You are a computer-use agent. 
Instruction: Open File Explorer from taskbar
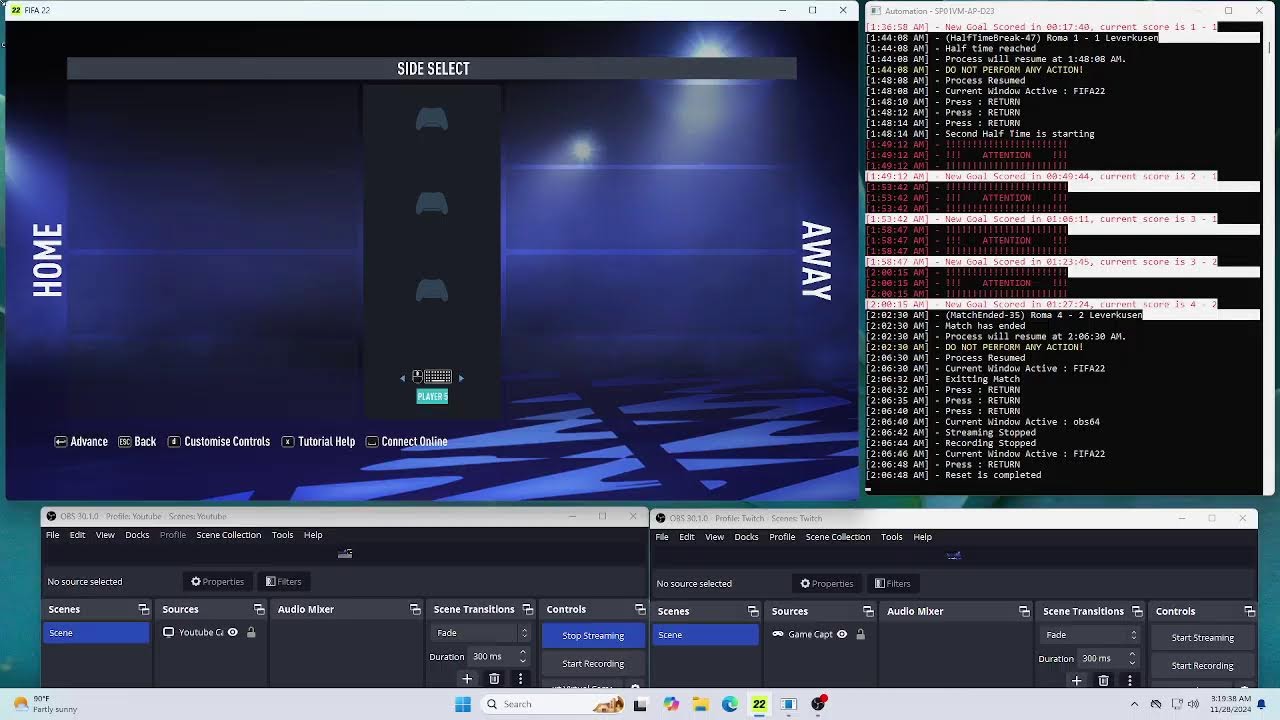pos(700,704)
